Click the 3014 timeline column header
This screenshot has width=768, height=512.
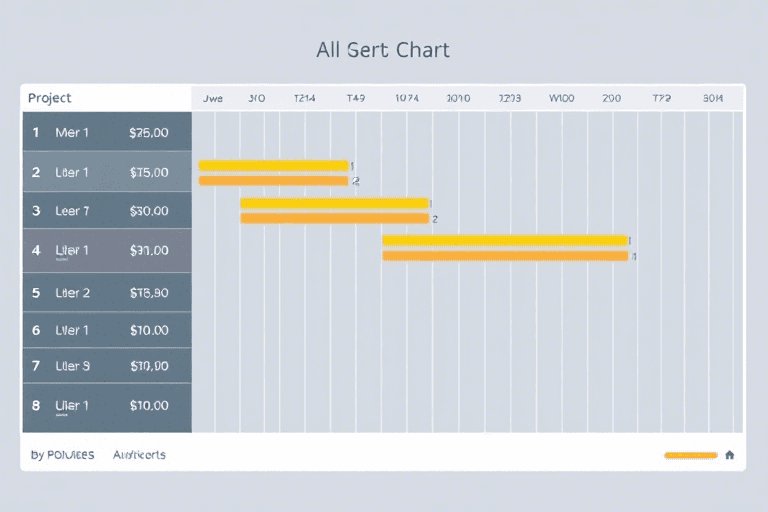coord(713,99)
